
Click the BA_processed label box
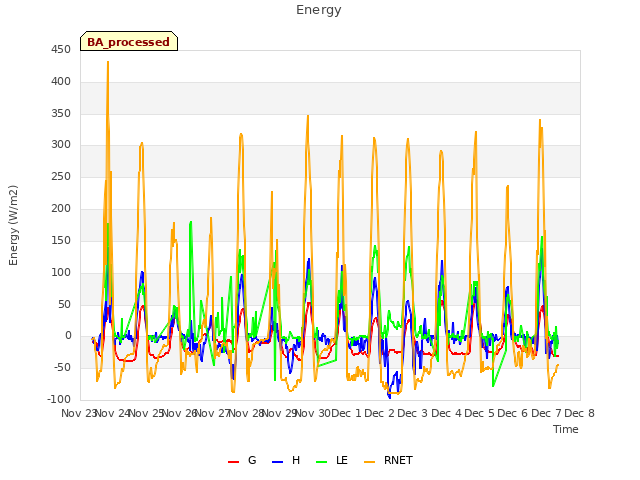click(129, 41)
